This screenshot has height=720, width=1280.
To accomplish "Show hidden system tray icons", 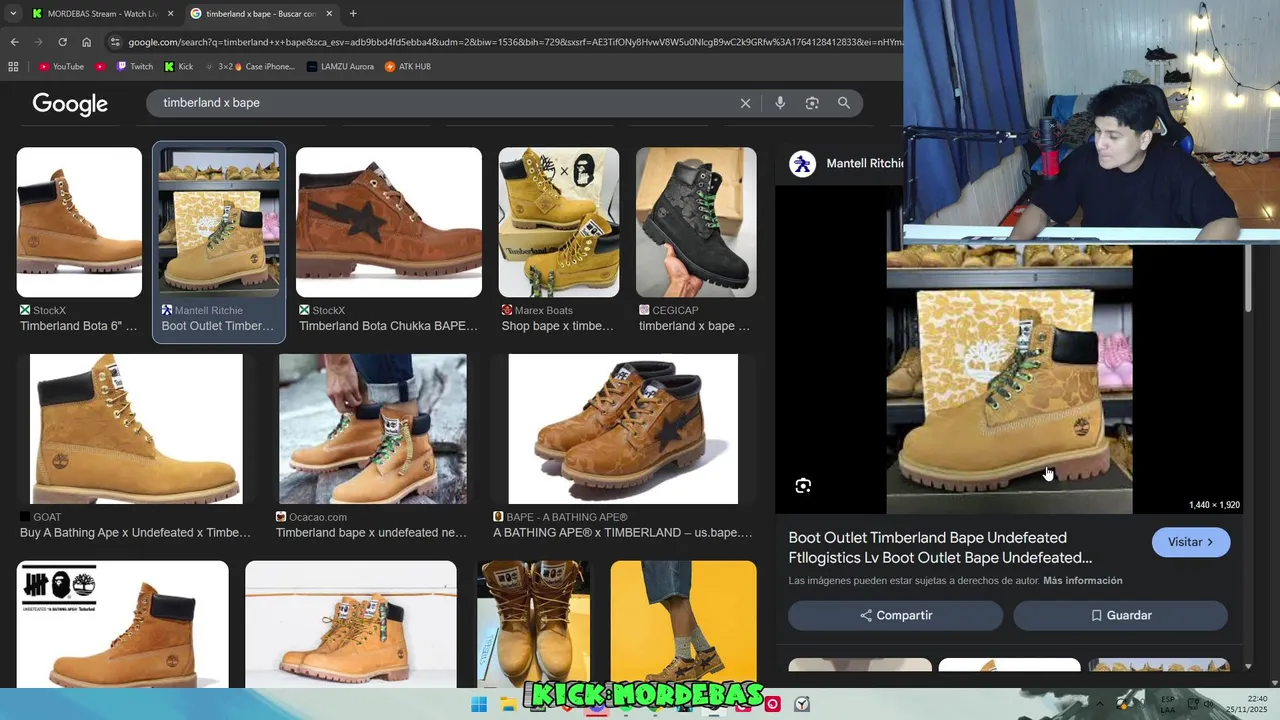I will click(1098, 704).
